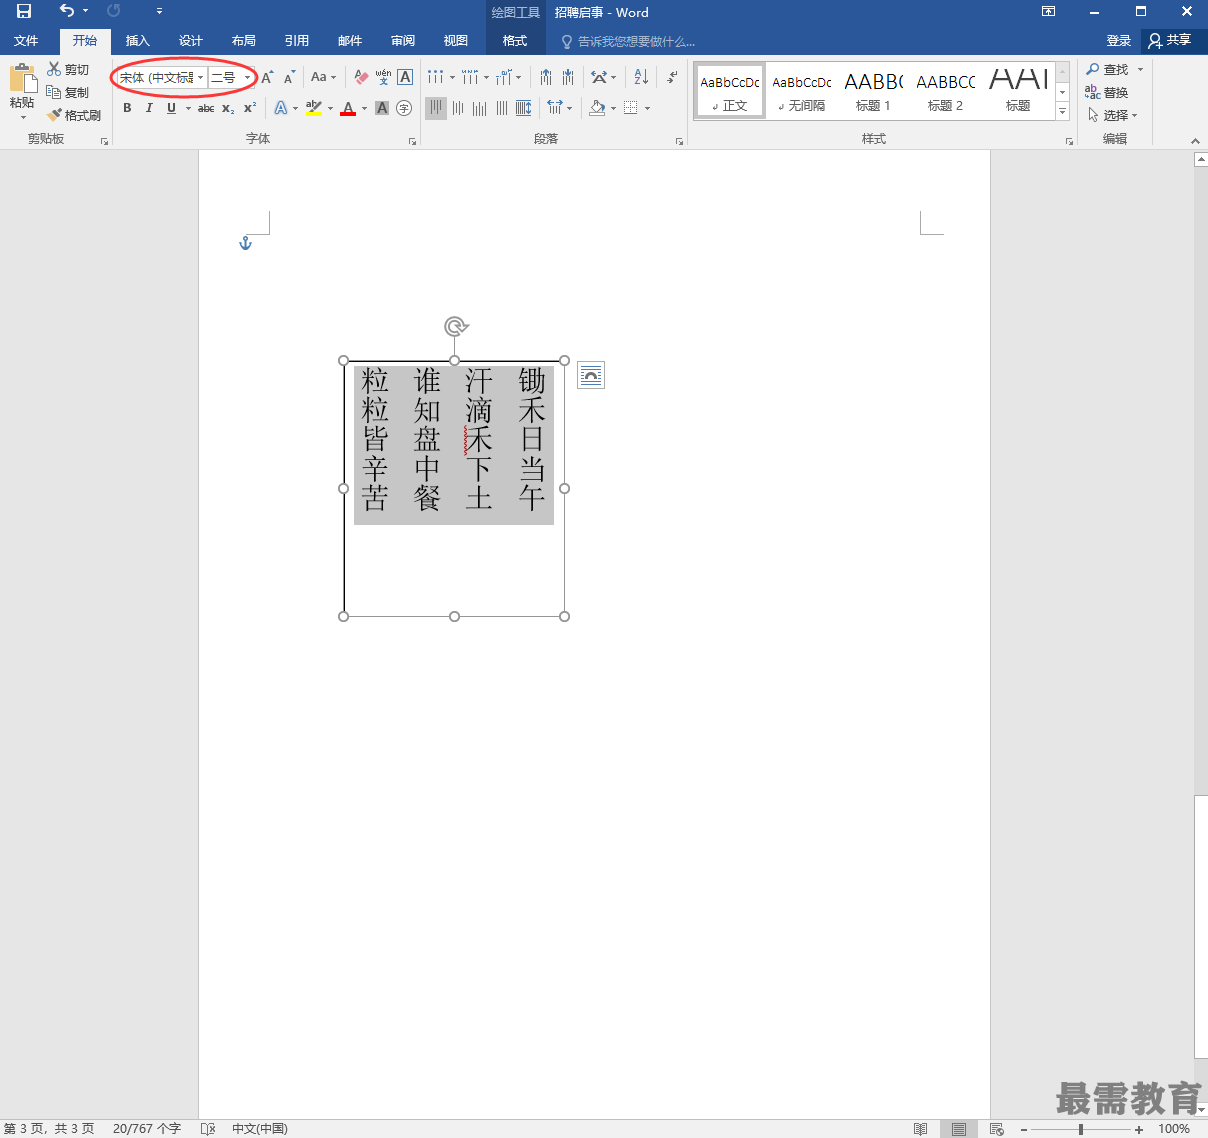Click the Login (登录) button

[x=1118, y=41]
